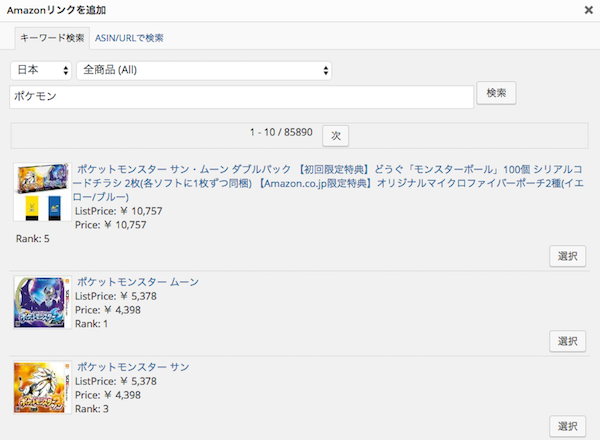600x440 pixels.
Task: Open the ポケットモンスター サン cover thumbnail
Action: pyautogui.click(x=42, y=387)
